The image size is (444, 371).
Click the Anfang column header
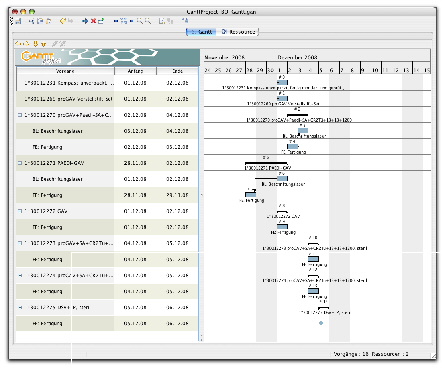[135, 71]
